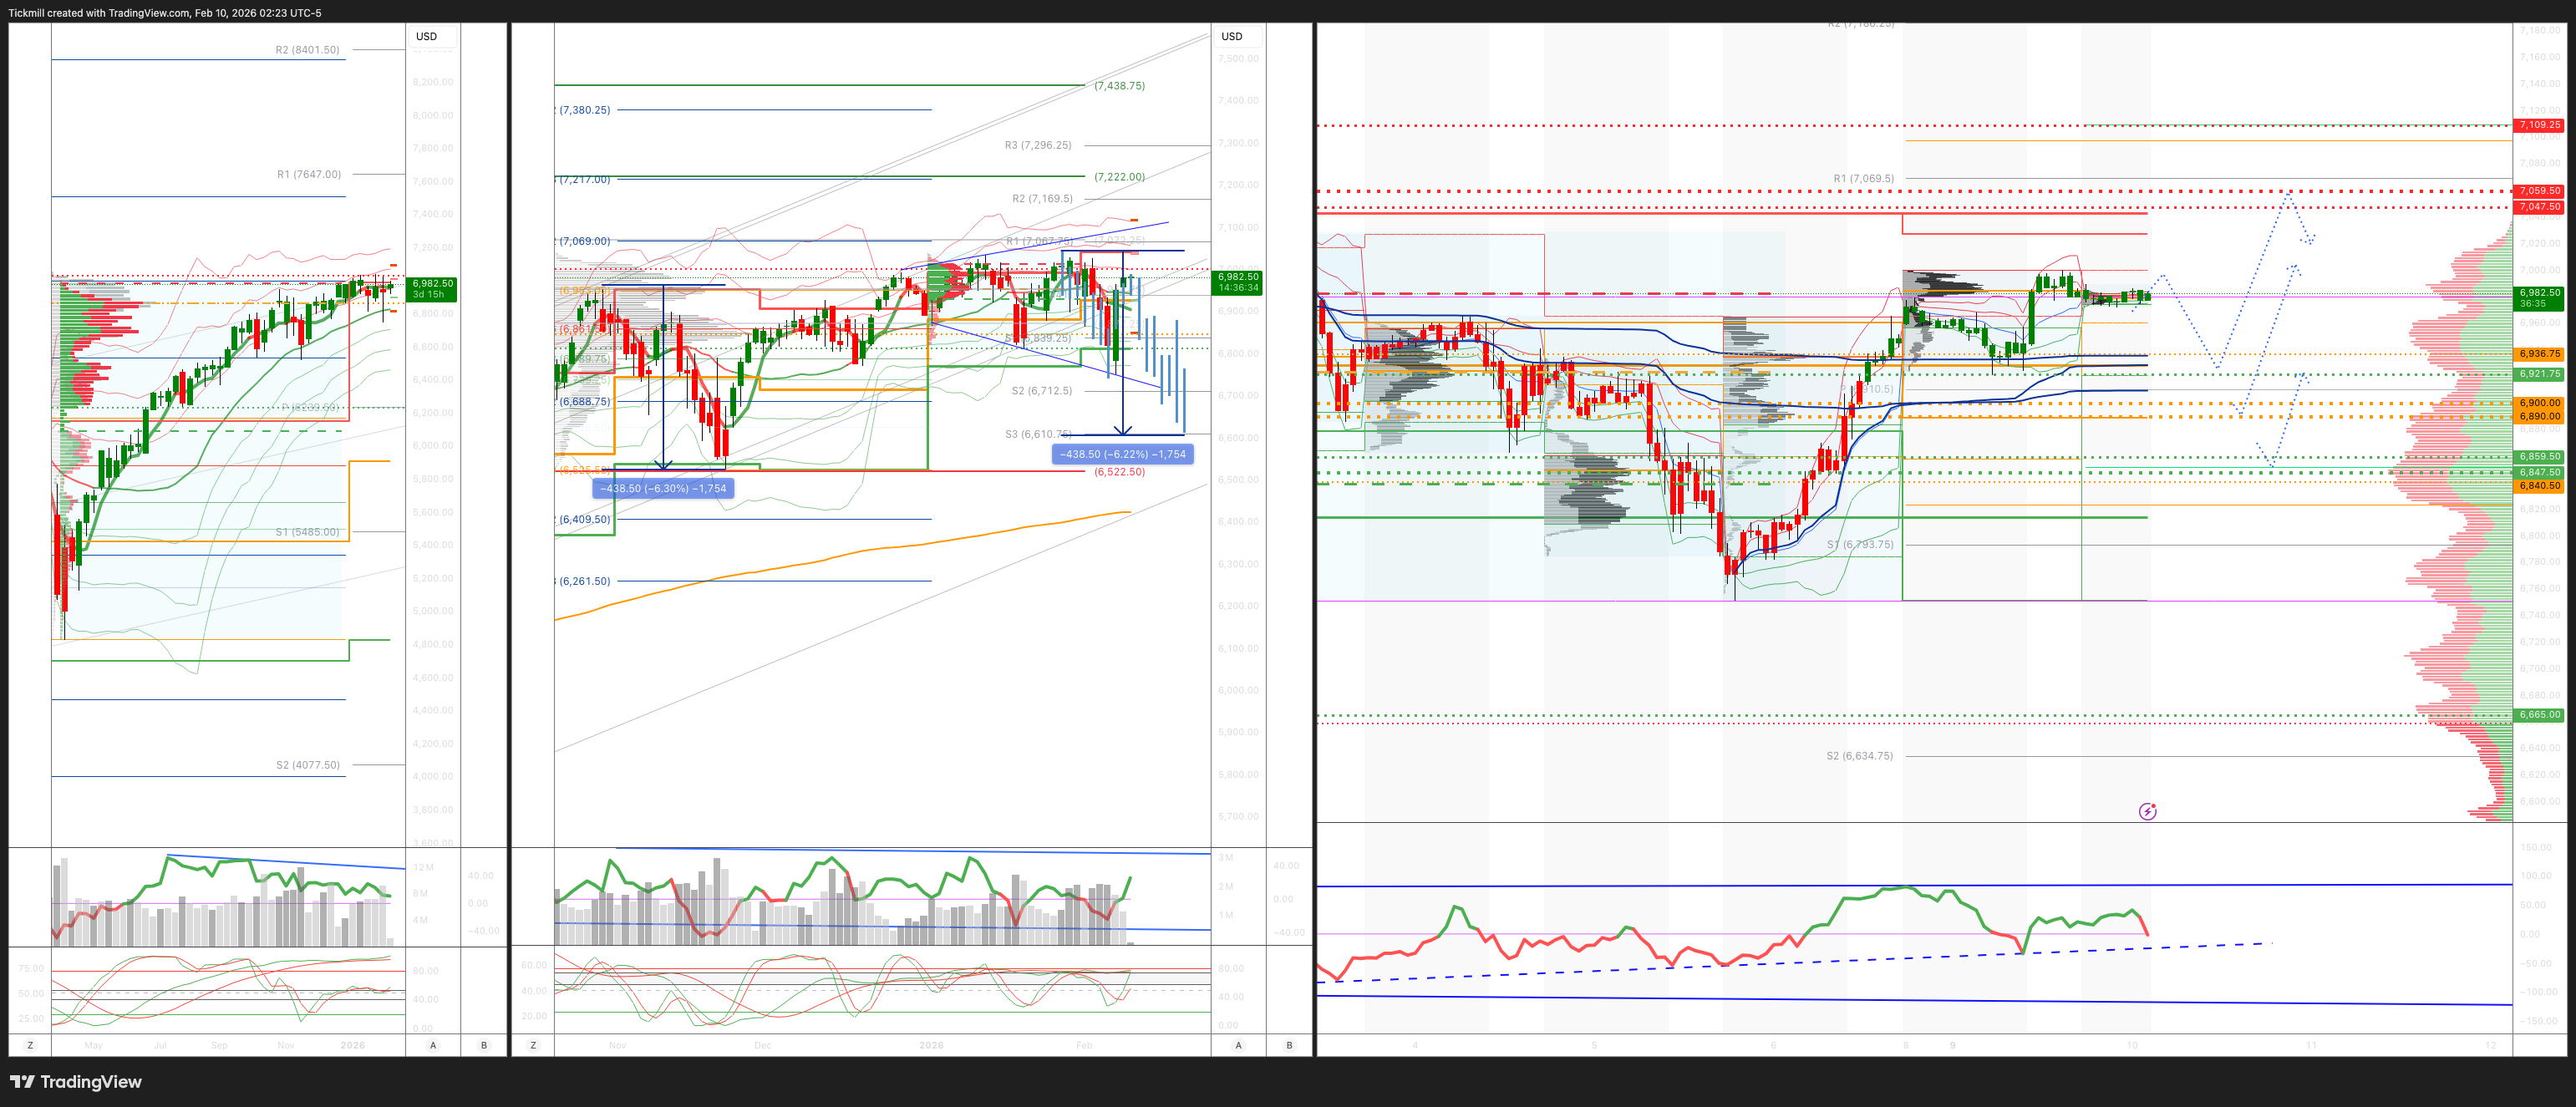Click the -438.50 (-6.22%) measurement label
This screenshot has width=2576, height=1107.
coord(1122,454)
